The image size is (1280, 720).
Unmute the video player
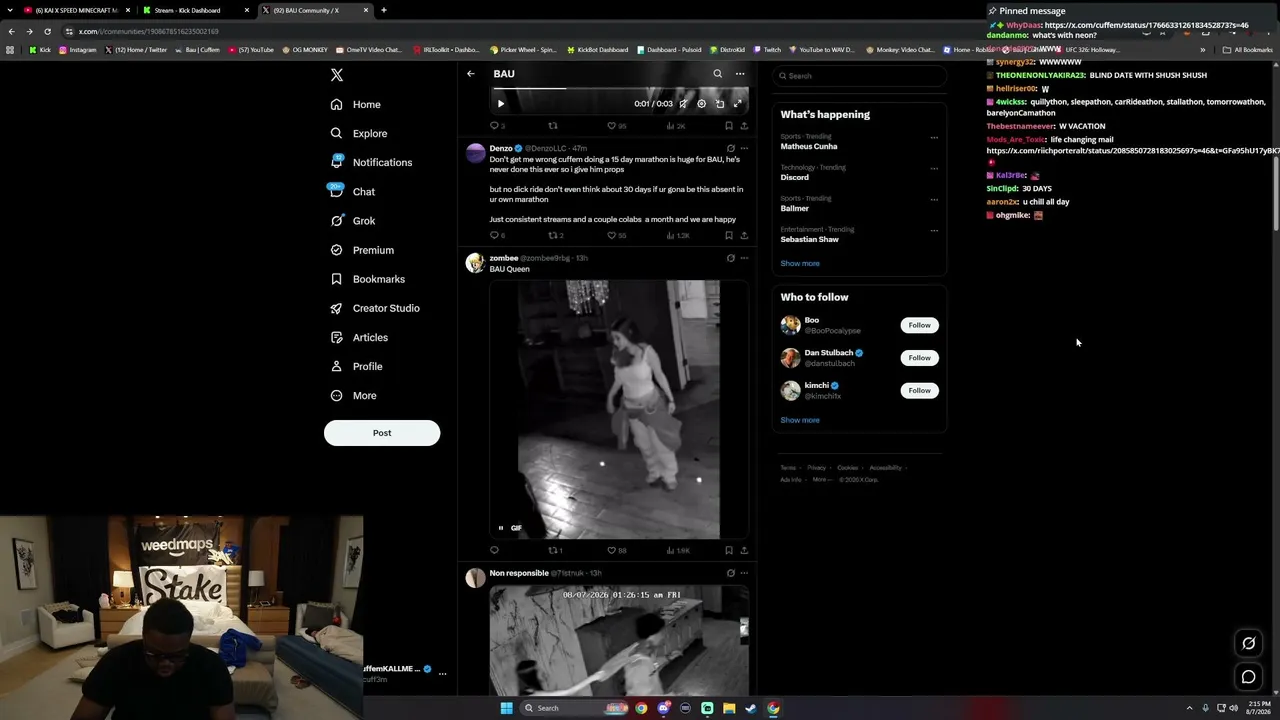coord(683,104)
